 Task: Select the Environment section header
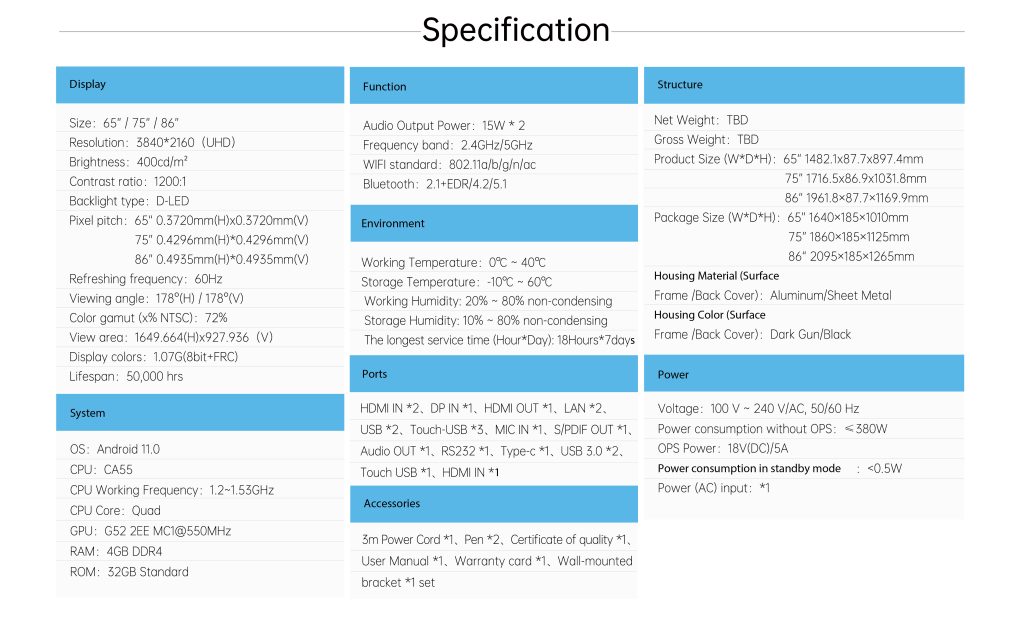[393, 224]
